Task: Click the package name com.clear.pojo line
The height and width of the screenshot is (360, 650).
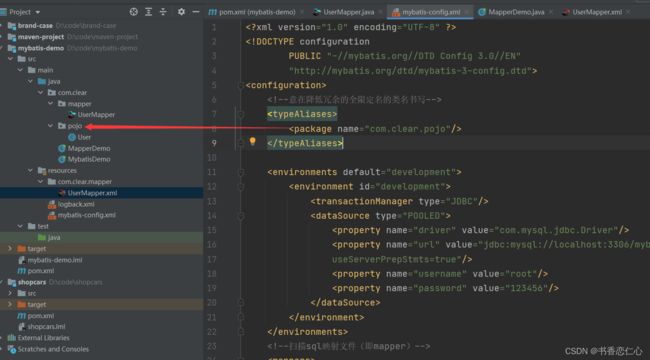Action: [375, 129]
